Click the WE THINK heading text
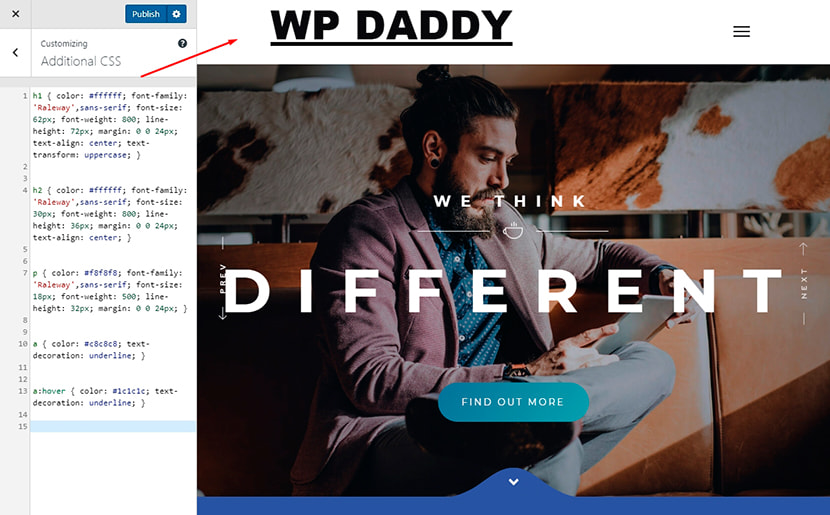The height and width of the screenshot is (515, 830). [510, 201]
